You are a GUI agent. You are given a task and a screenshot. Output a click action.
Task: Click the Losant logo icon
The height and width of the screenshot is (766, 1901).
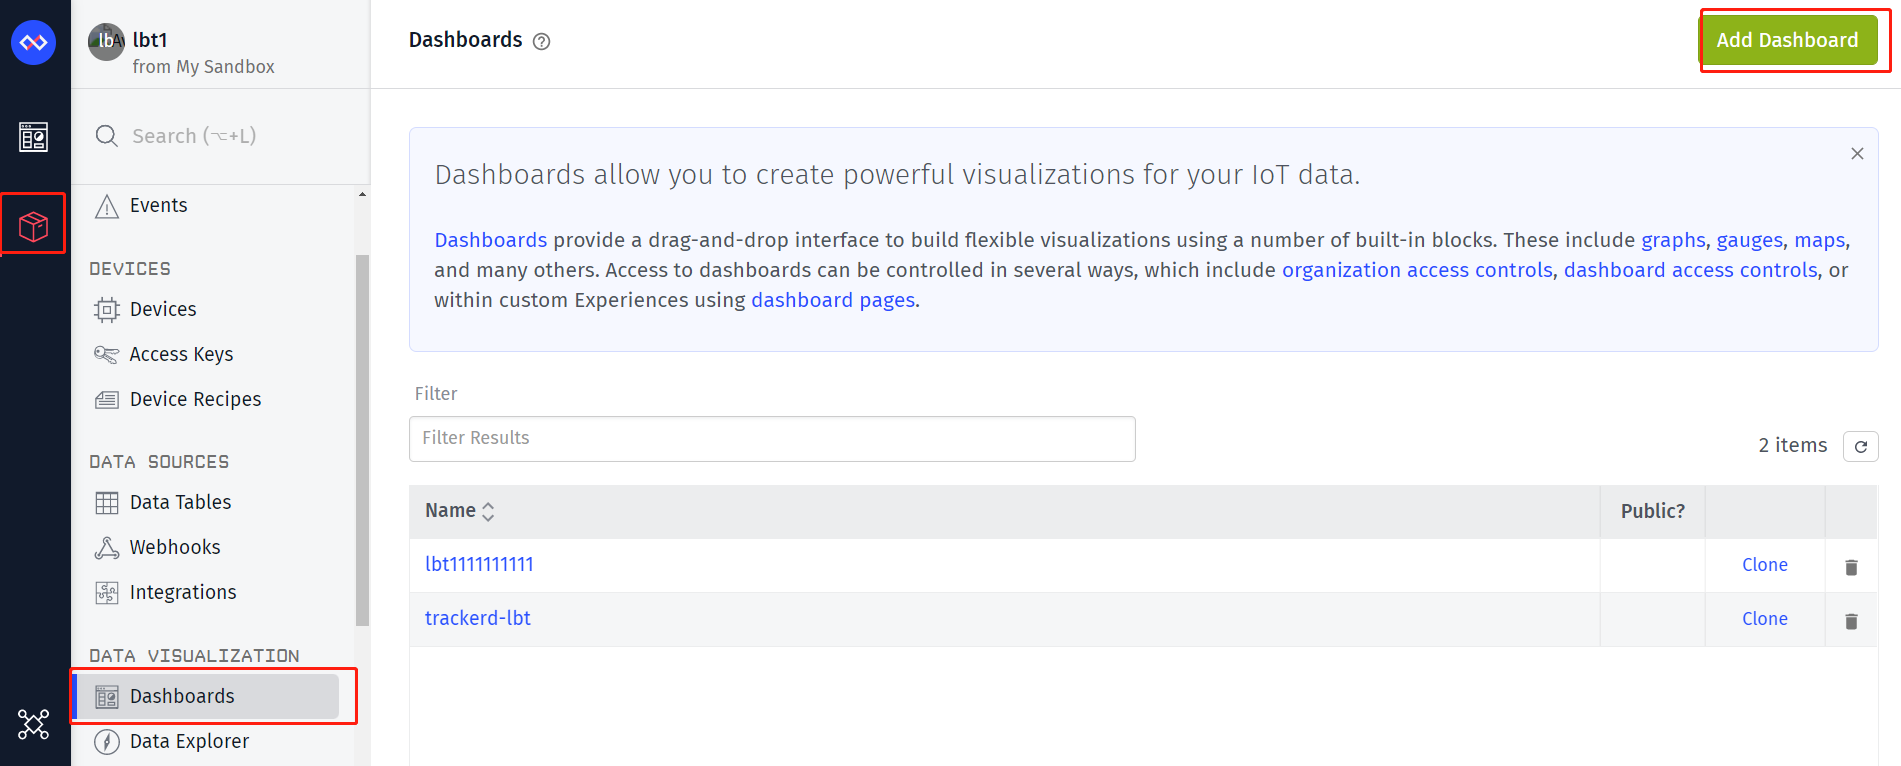pyautogui.click(x=33, y=43)
